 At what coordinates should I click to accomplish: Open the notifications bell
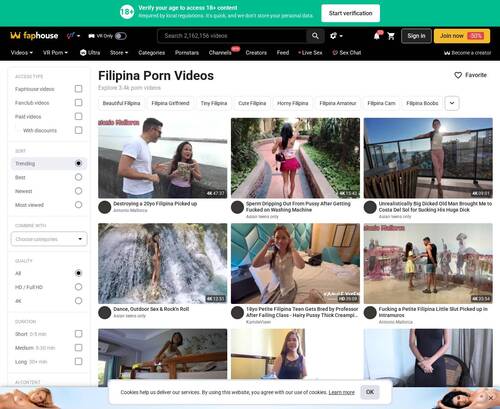(377, 36)
